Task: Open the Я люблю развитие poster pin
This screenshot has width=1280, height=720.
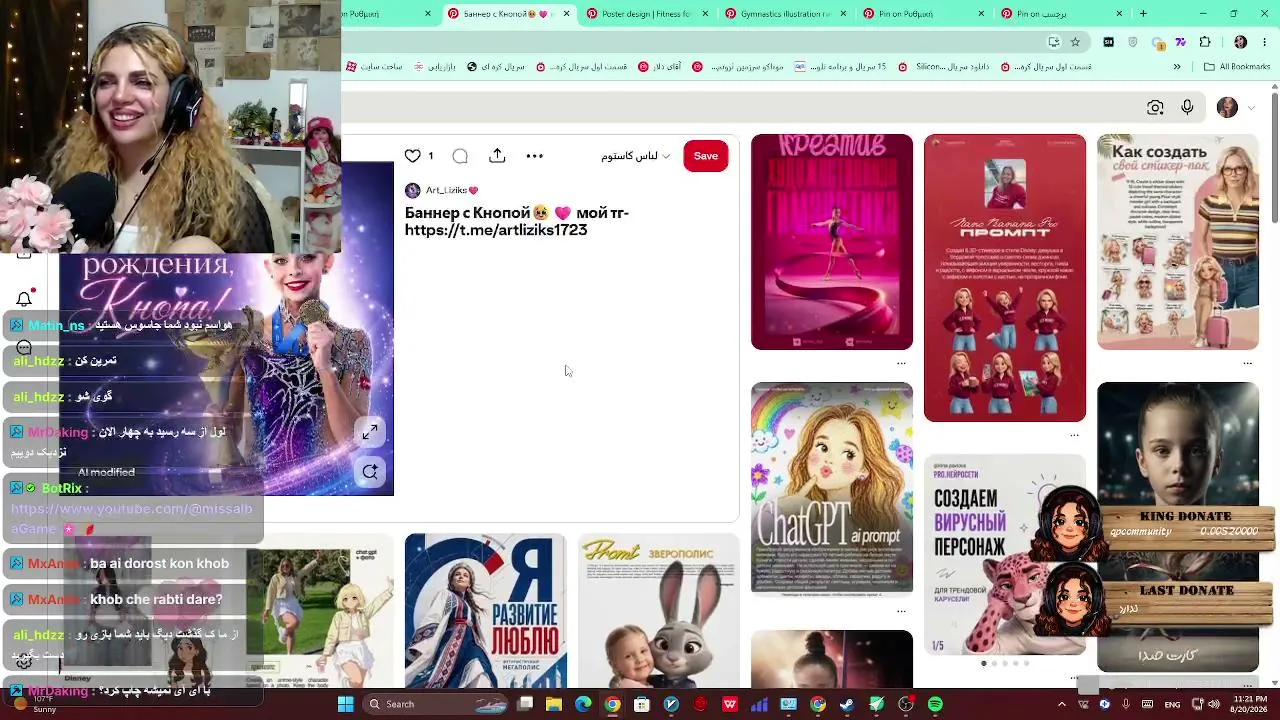Action: pyautogui.click(x=486, y=611)
